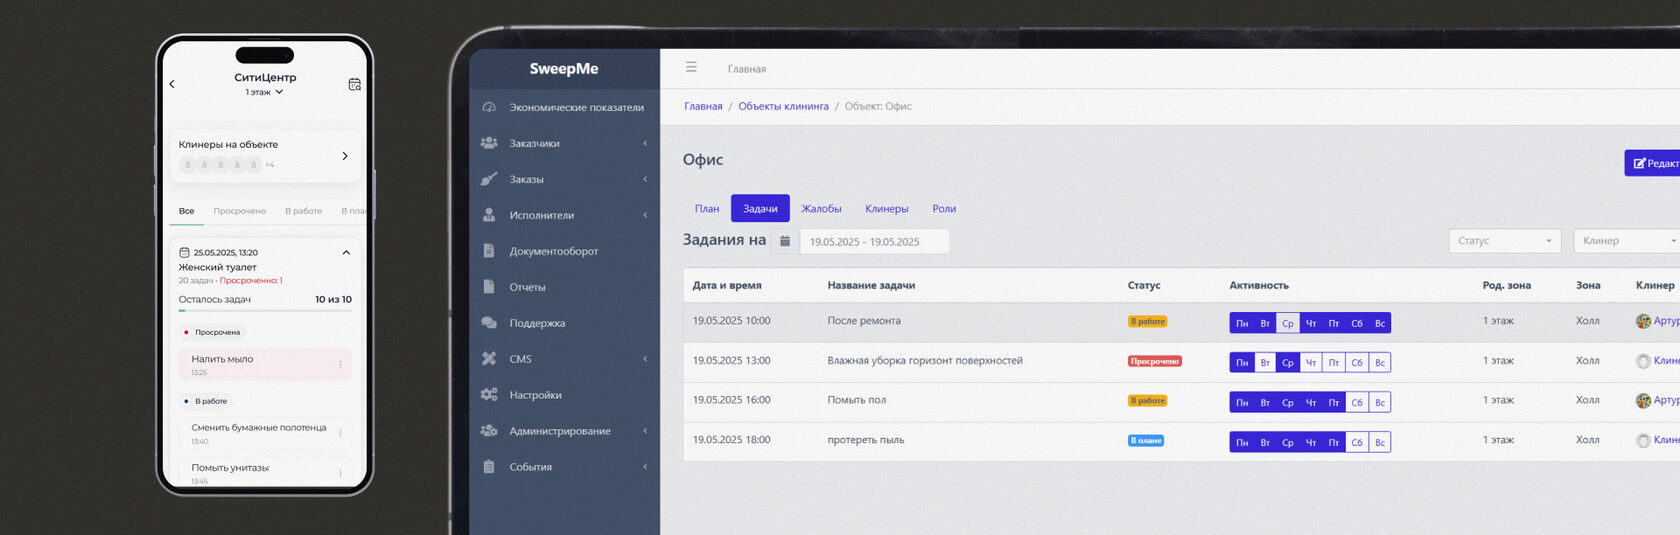This screenshot has height=535, width=1680.
Task: Click the Заказчики people icon in sidebar
Action: click(489, 143)
